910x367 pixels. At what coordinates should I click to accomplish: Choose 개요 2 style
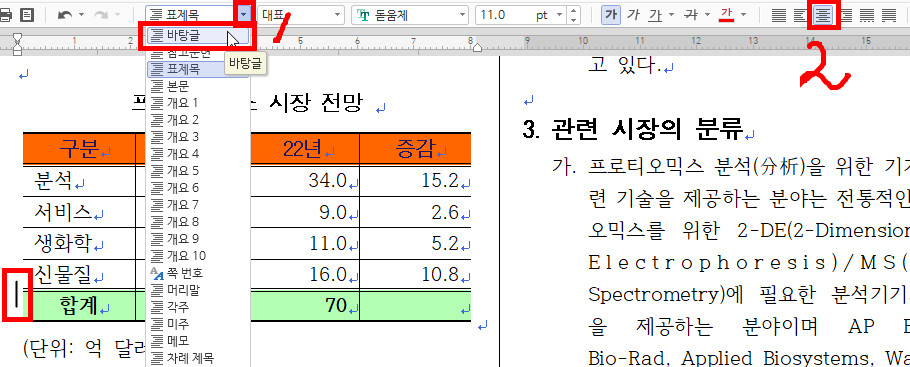tap(197, 120)
